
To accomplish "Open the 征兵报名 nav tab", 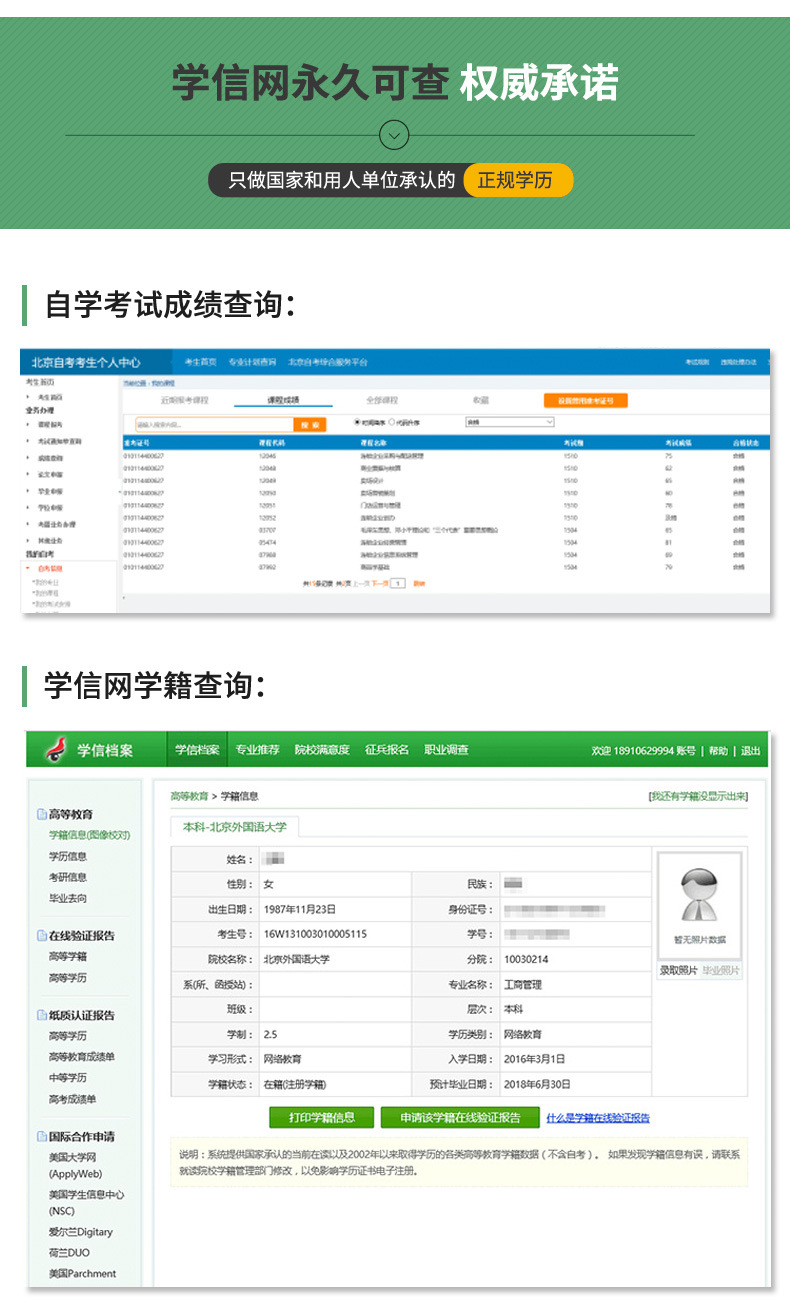I will pos(387,750).
